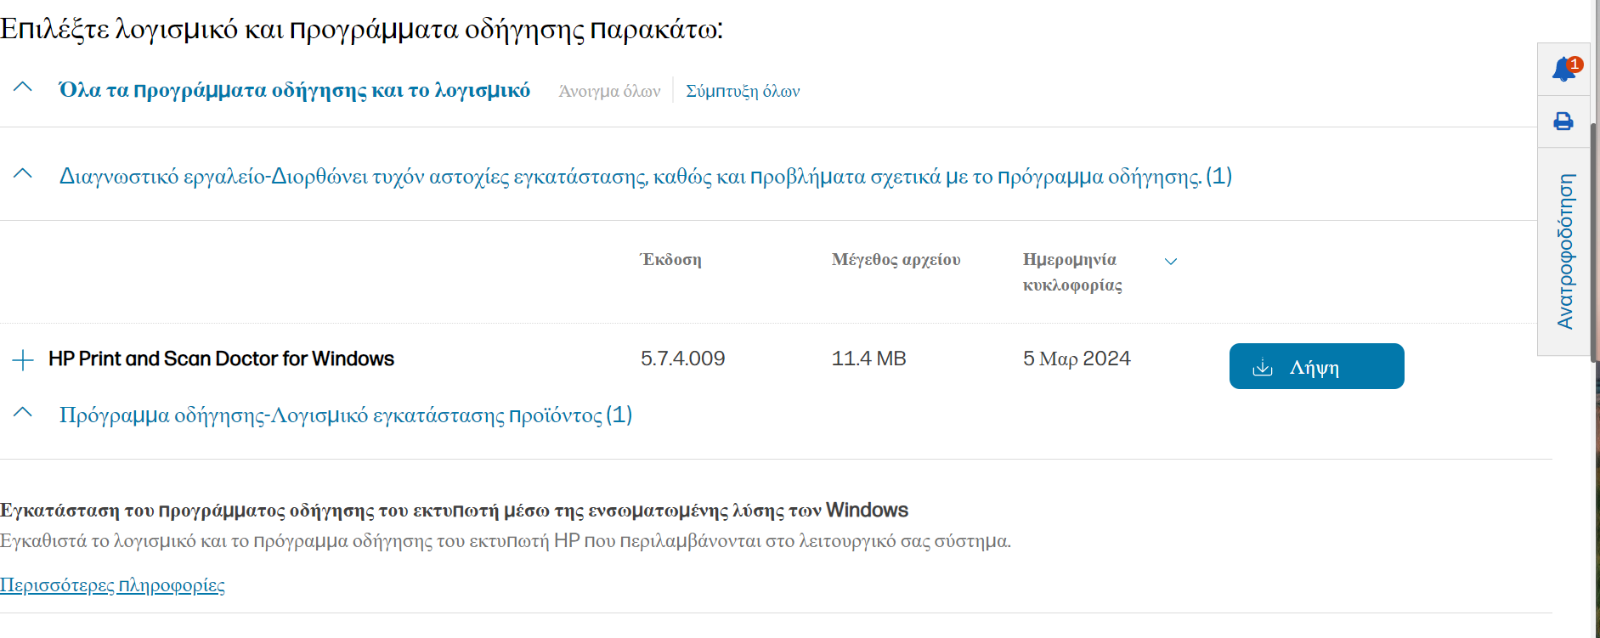Click the Λήψη download button
This screenshot has height=638, width=1600.
(1317, 366)
